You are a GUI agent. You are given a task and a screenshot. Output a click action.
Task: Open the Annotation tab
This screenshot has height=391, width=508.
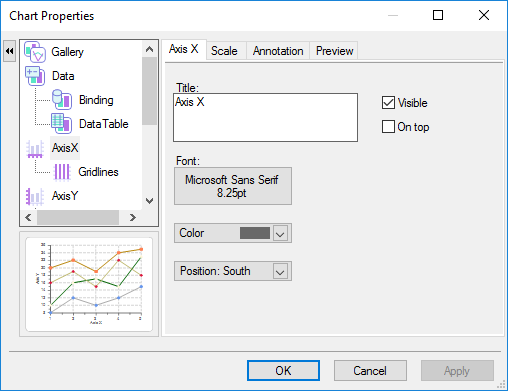tap(278, 51)
